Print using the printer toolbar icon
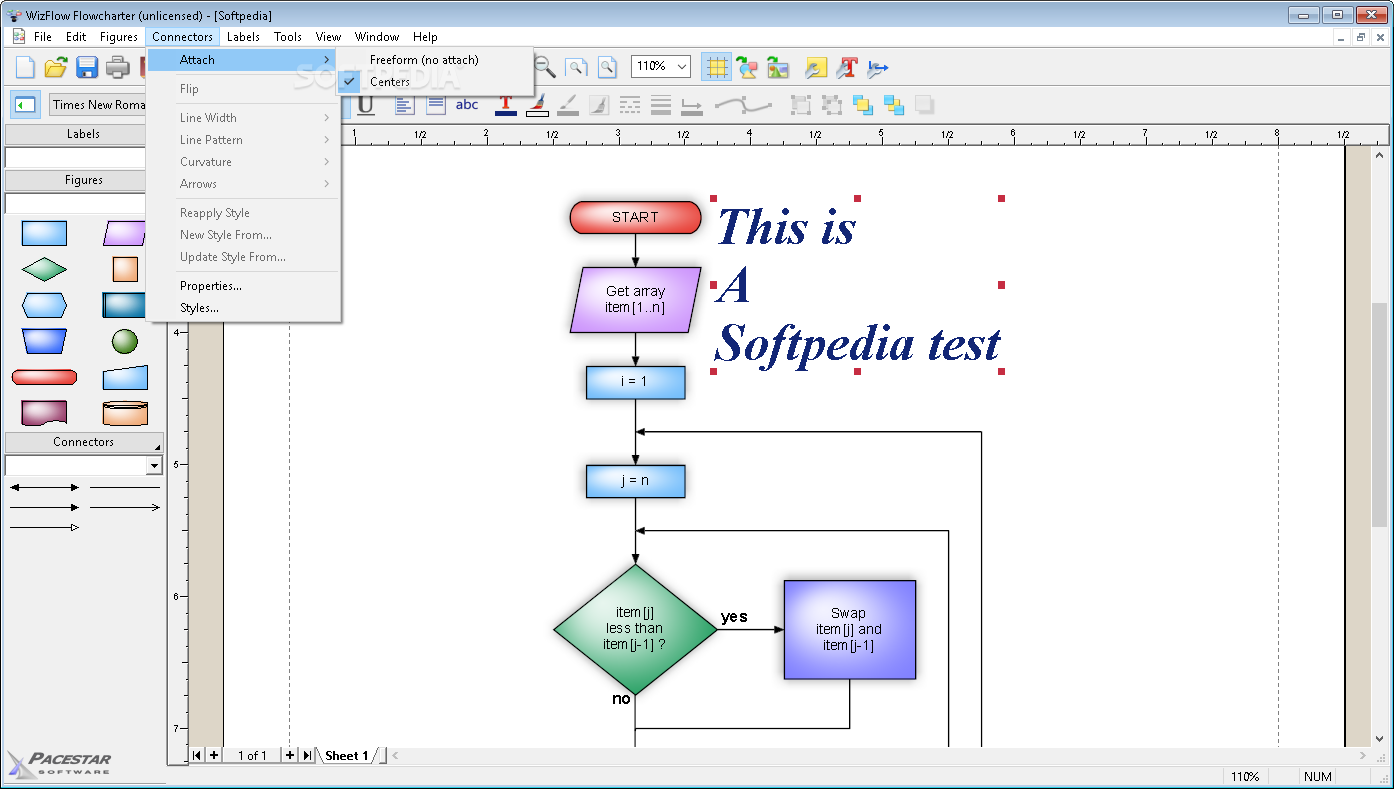 click(118, 68)
